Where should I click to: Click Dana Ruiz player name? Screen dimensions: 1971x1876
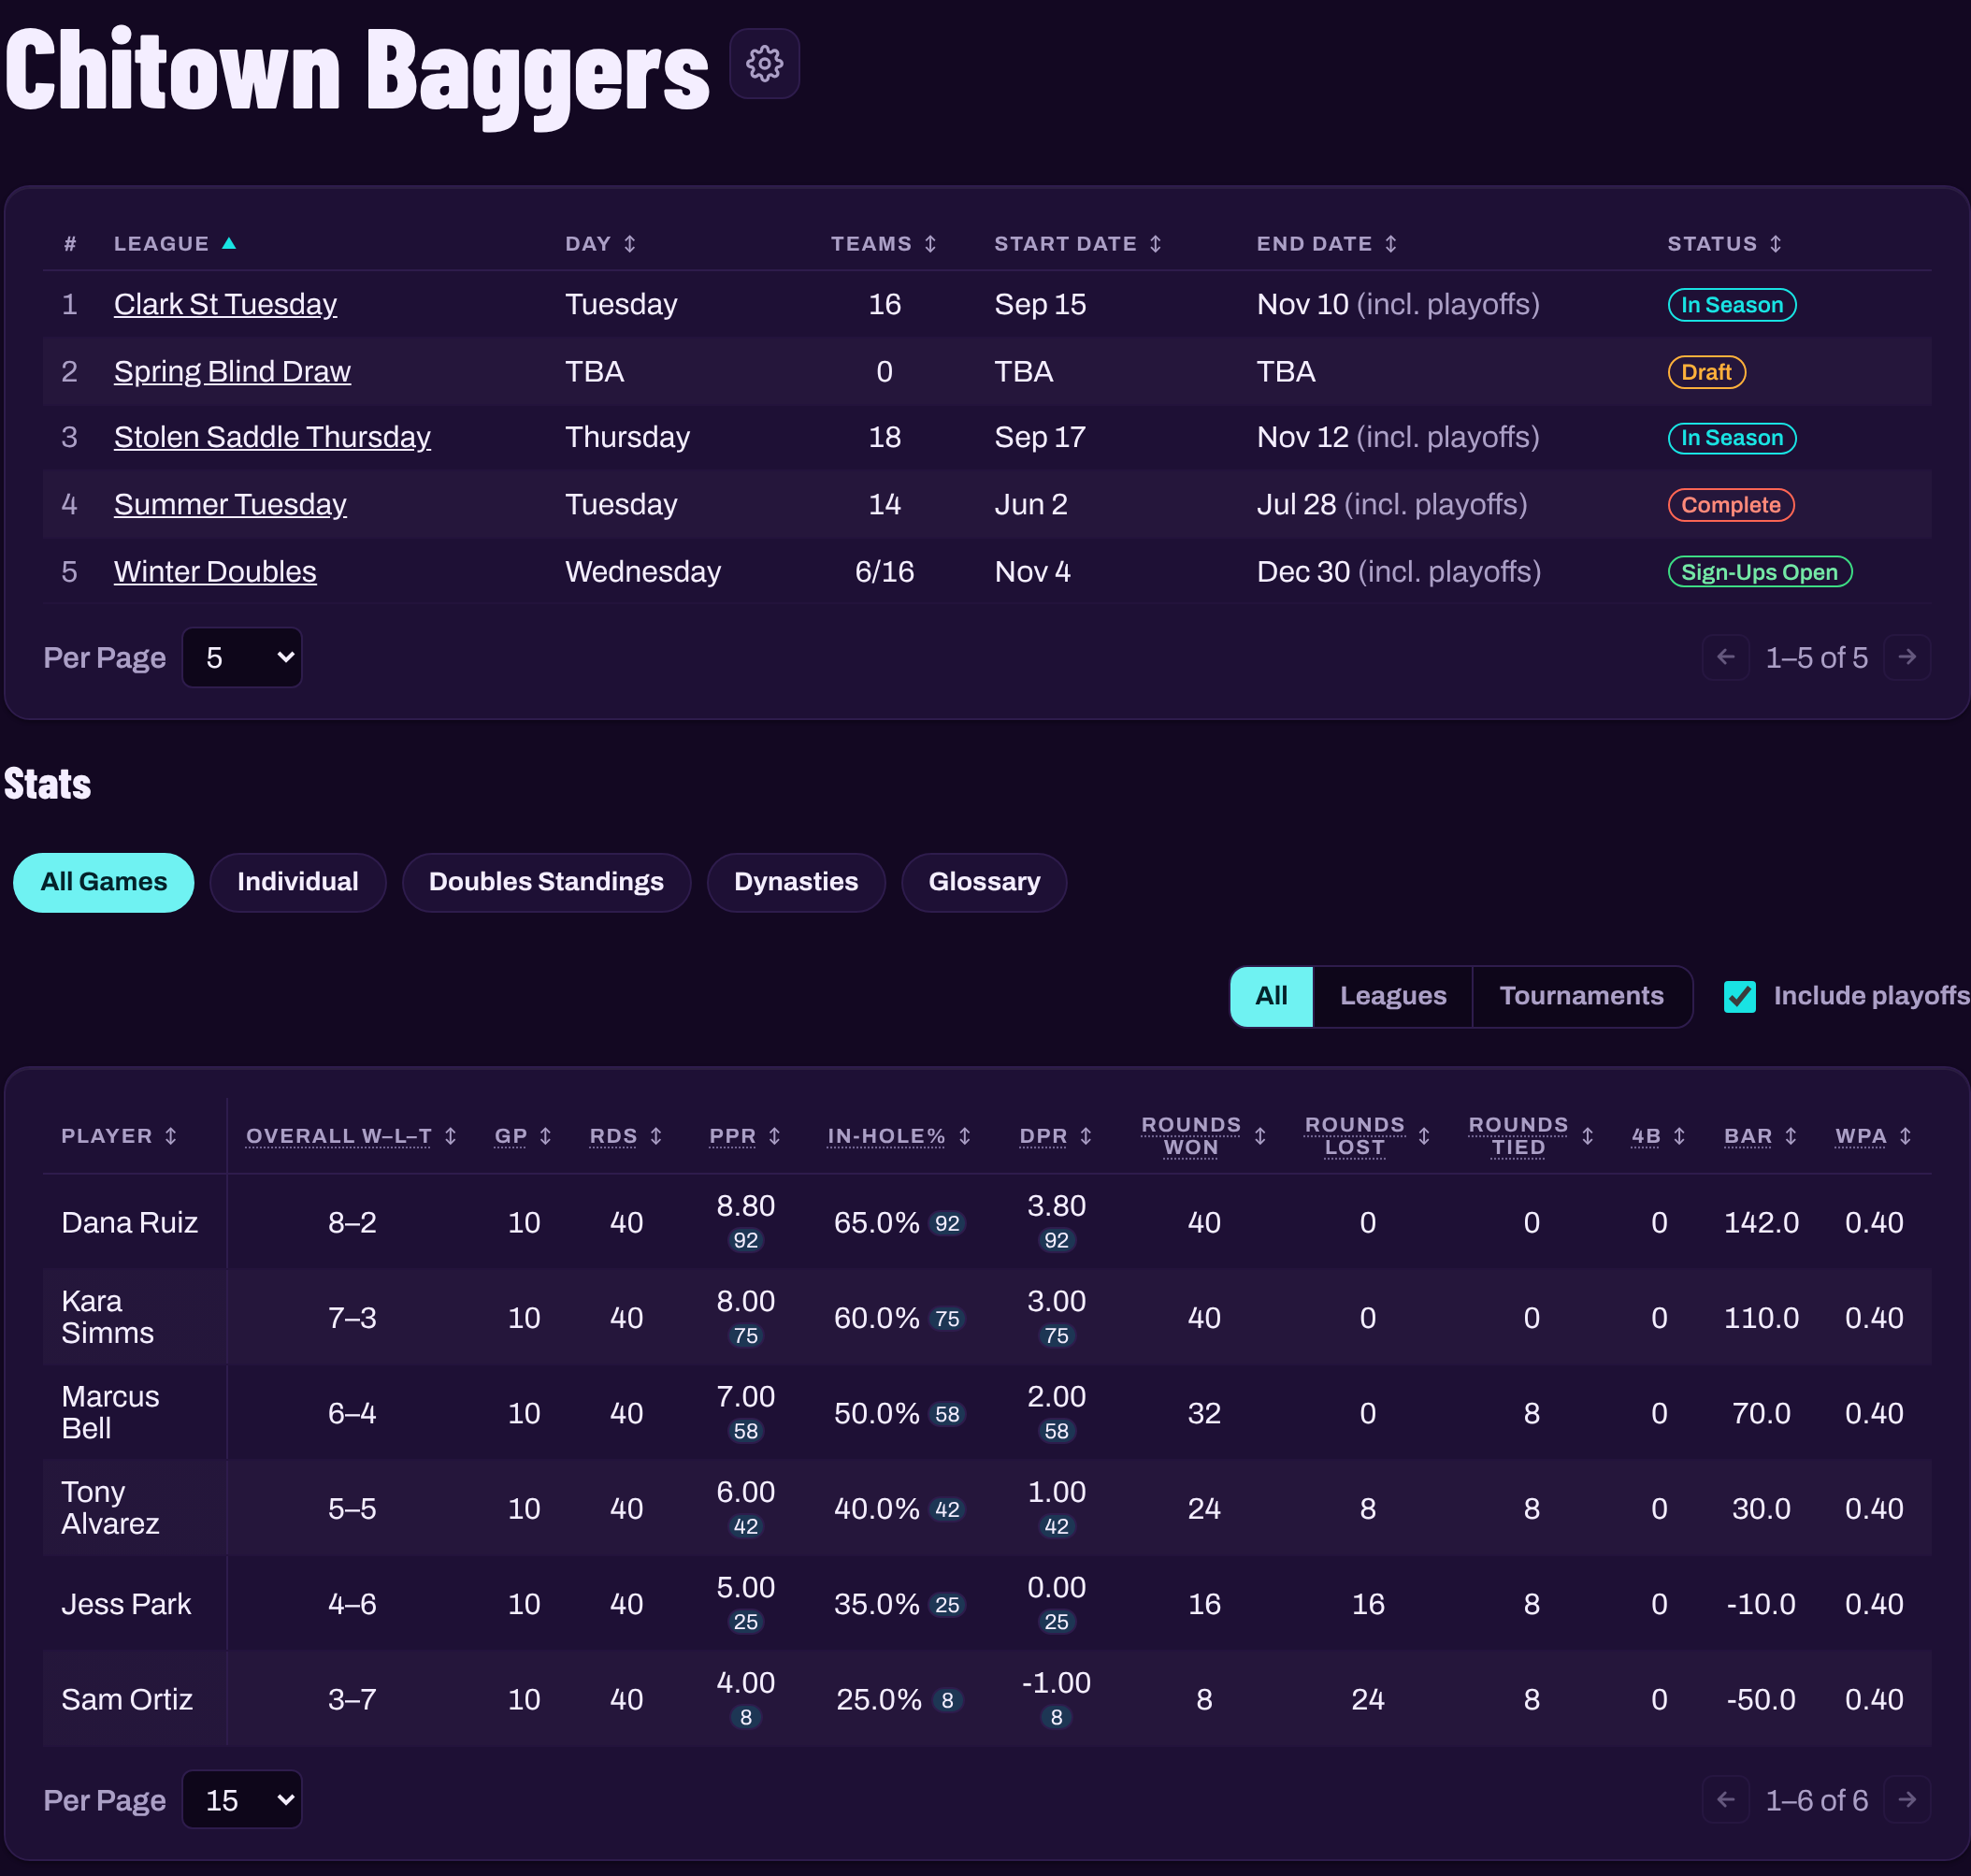pyautogui.click(x=129, y=1222)
